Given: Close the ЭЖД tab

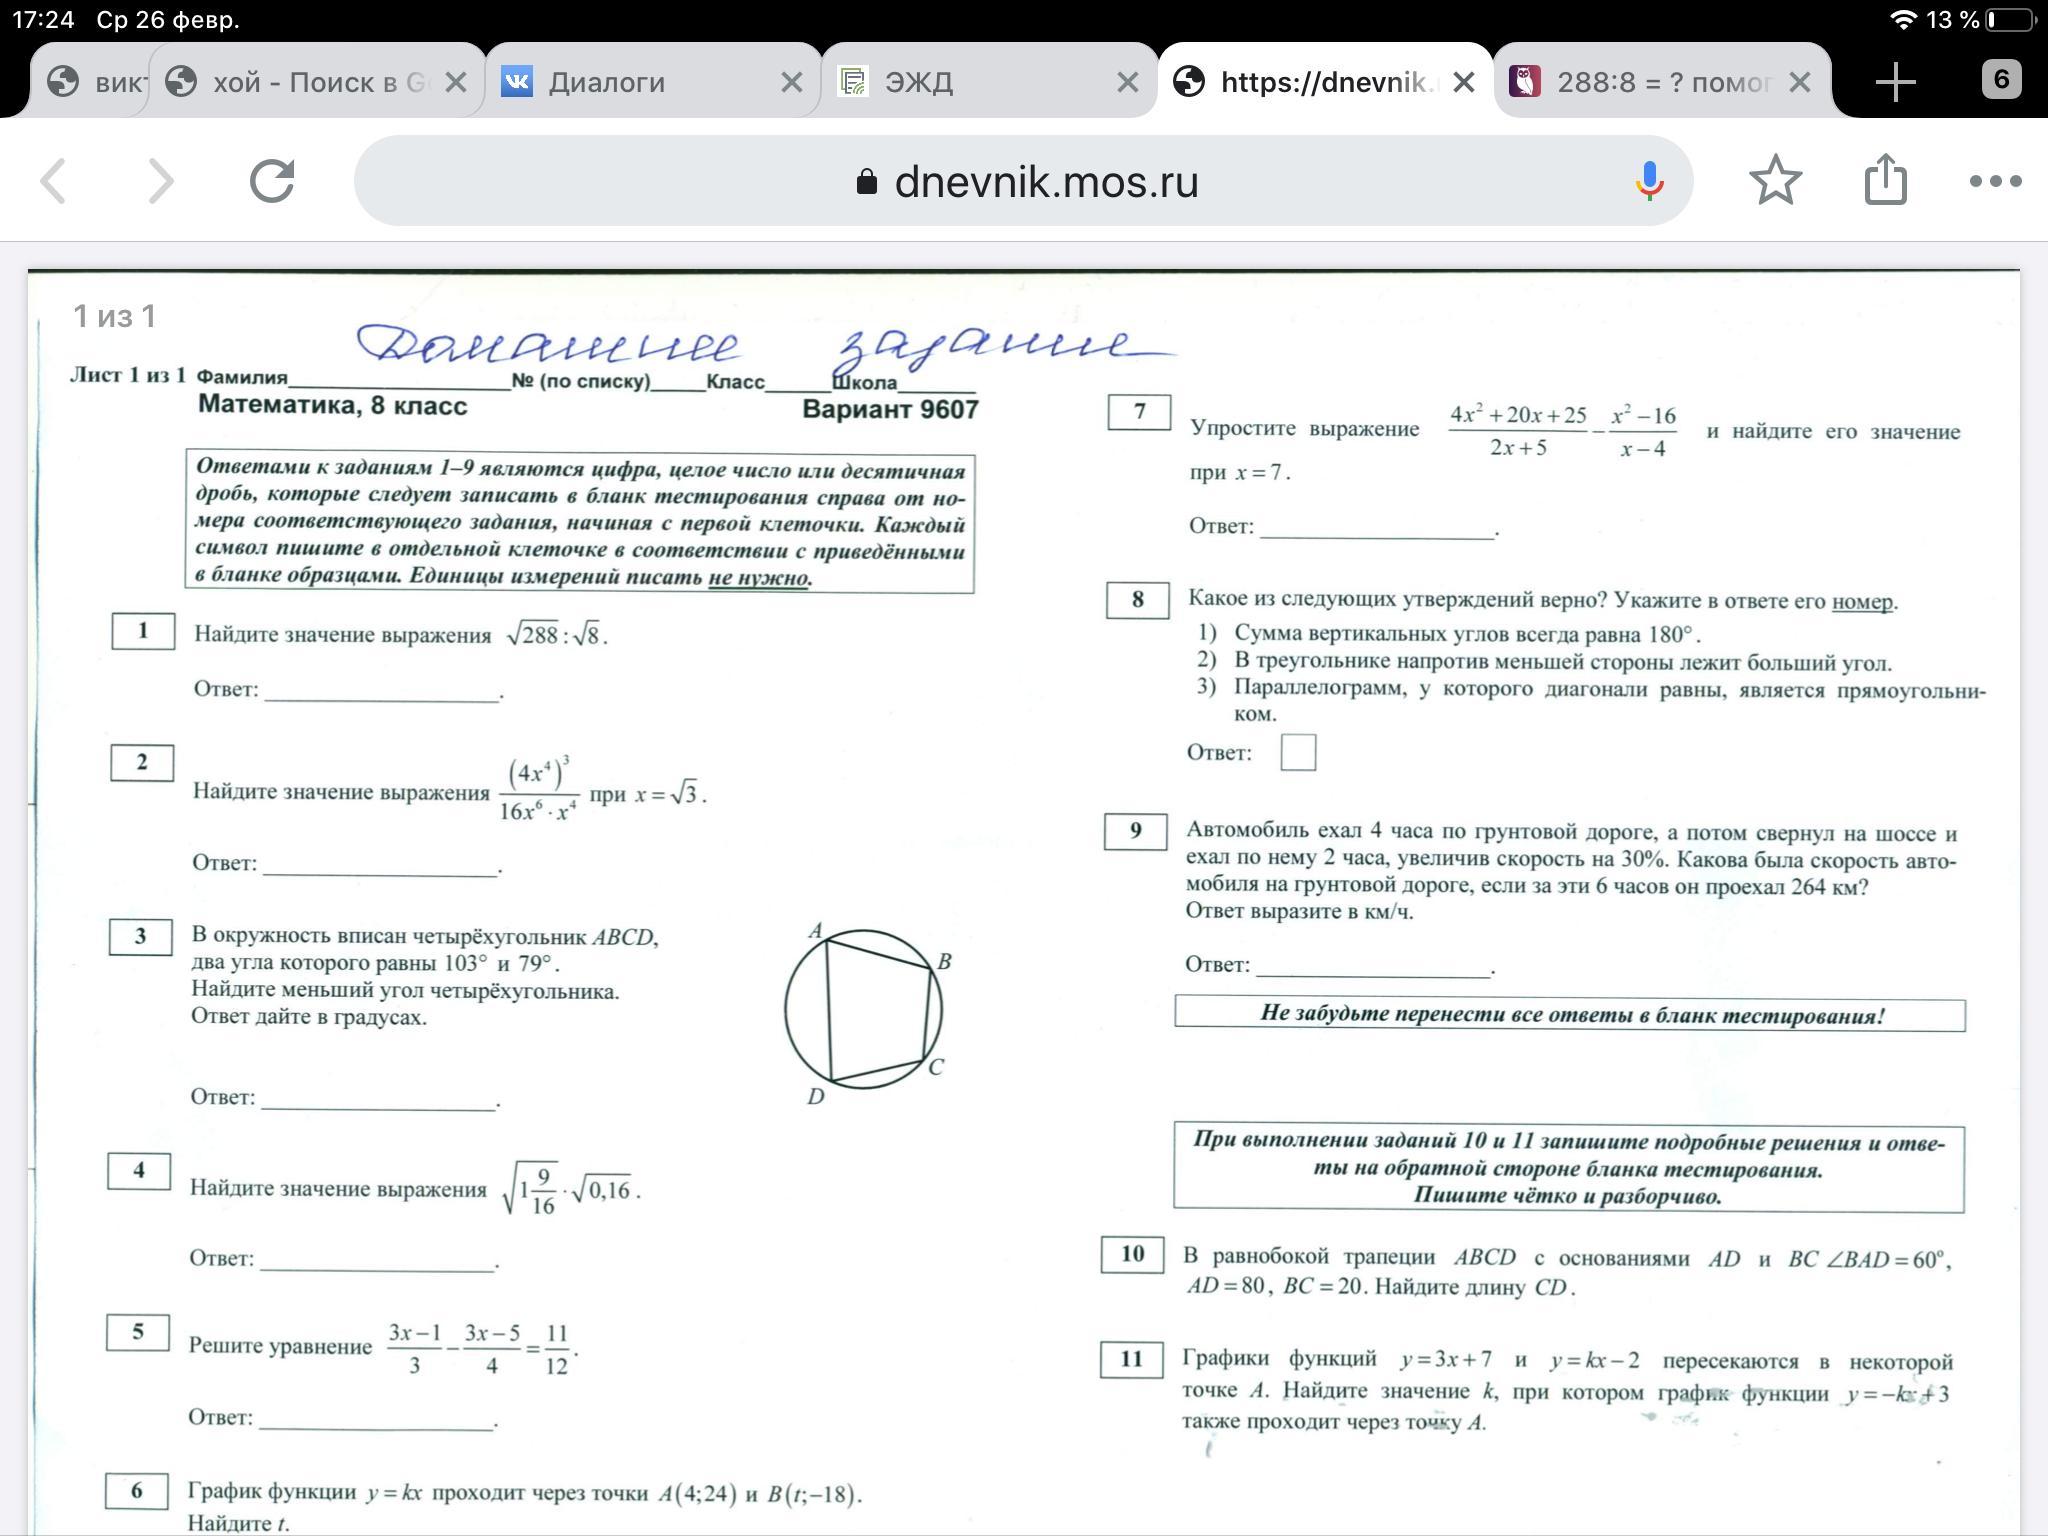Looking at the screenshot, I should pos(1127,82).
